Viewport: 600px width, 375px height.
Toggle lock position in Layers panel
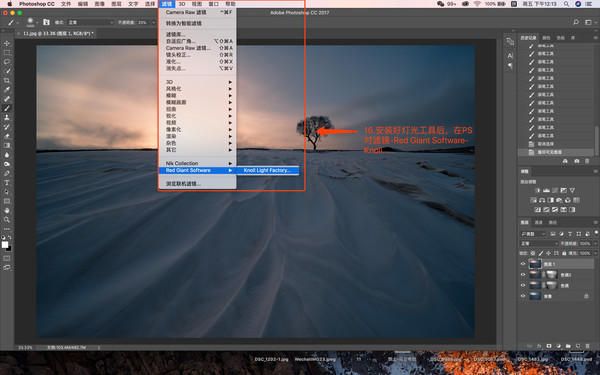tap(549, 253)
